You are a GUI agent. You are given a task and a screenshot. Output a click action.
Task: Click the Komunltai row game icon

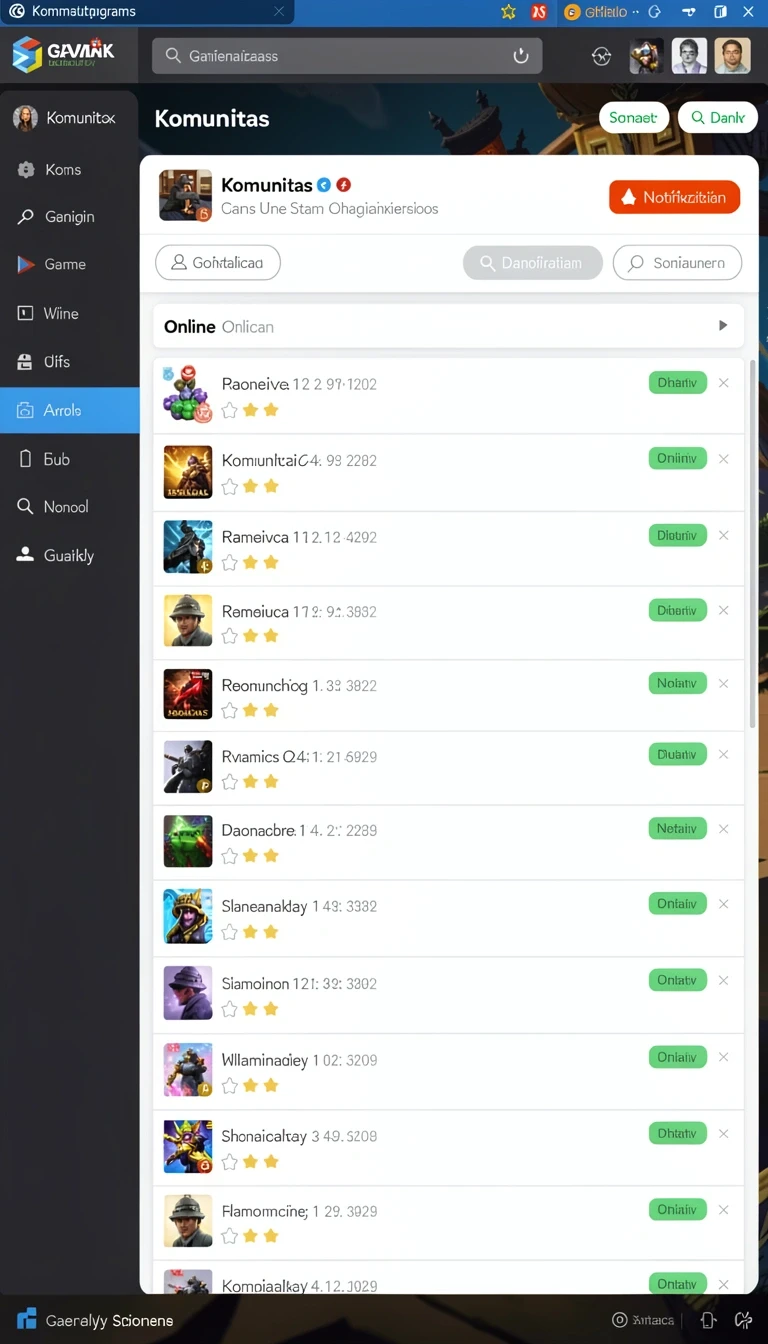click(x=188, y=472)
